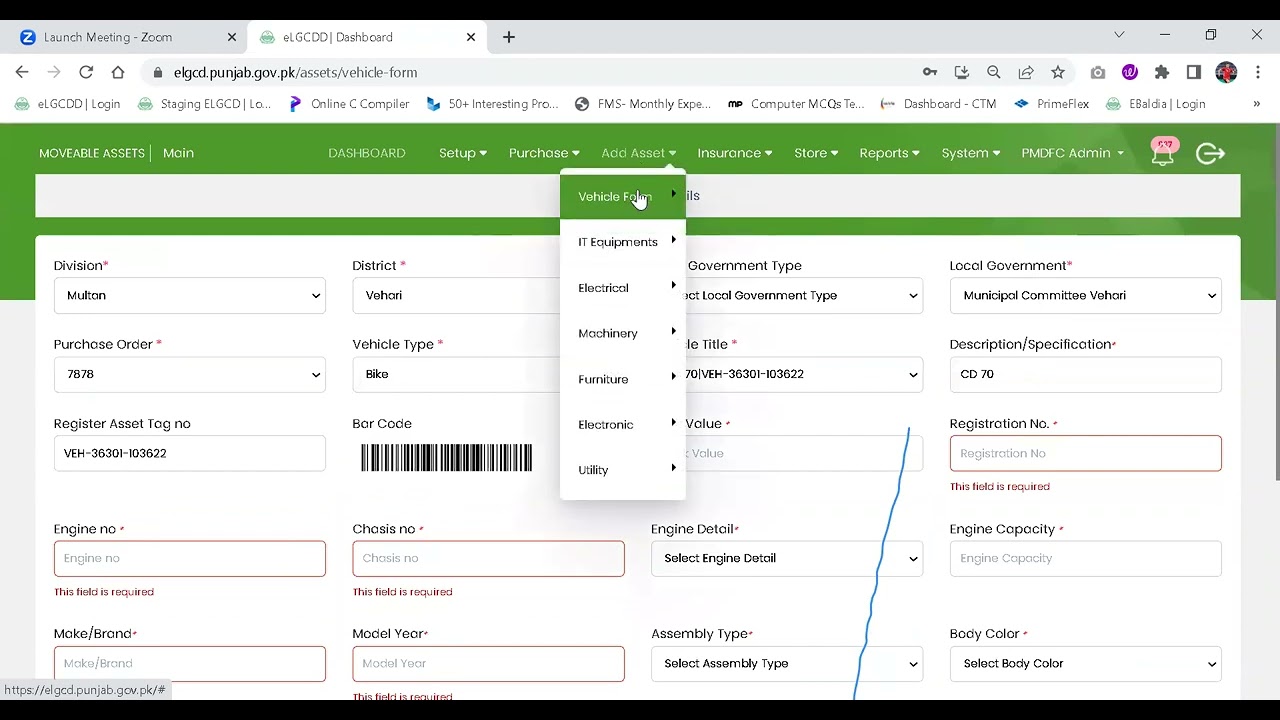Image resolution: width=1280 pixels, height=720 pixels.
Task: Open PrimeFlex bookmark
Action: (x=1052, y=103)
